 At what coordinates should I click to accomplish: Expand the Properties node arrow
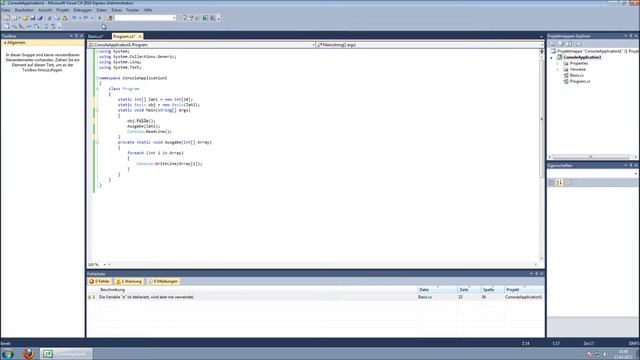coord(558,64)
